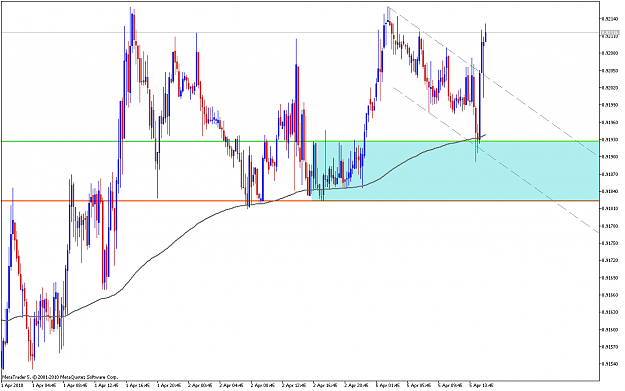Click the '1 Apr 2010' date label
The height and width of the screenshot is (391, 625).
point(12,385)
